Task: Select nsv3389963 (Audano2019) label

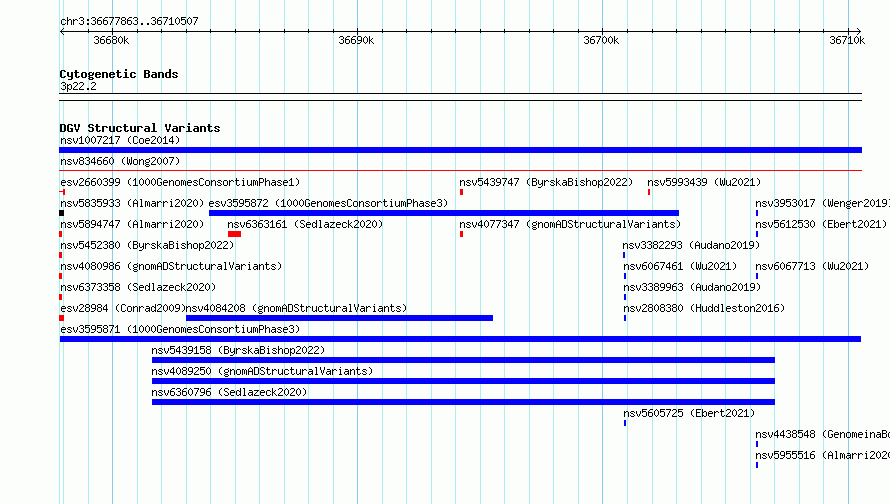Action: point(692,287)
